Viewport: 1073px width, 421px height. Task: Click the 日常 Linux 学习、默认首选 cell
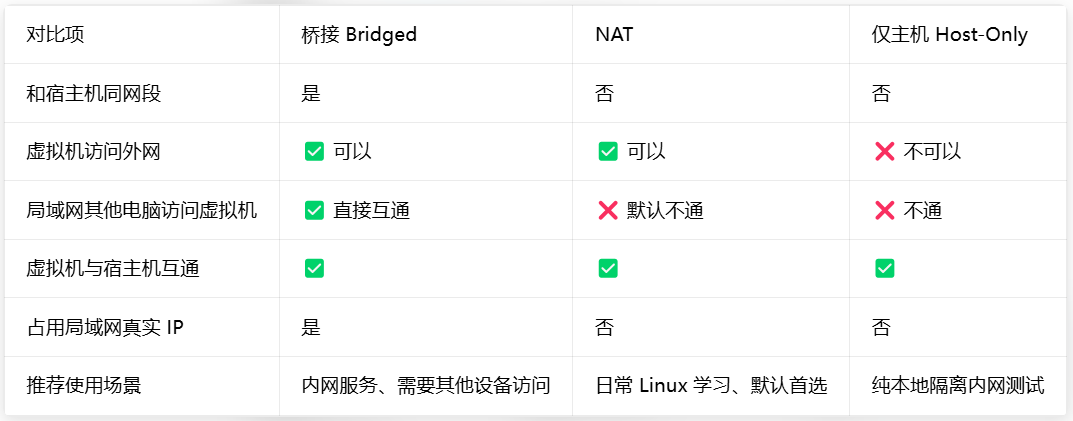[712, 386]
